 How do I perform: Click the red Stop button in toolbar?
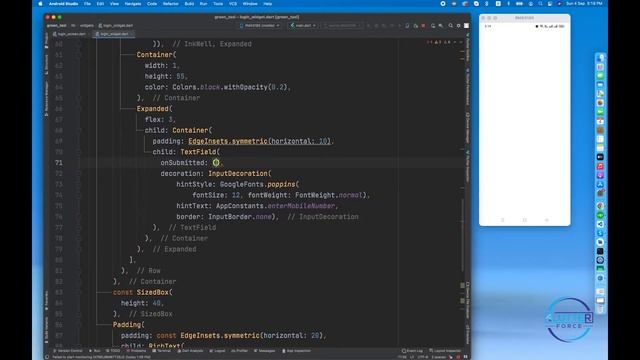[x=423, y=25]
